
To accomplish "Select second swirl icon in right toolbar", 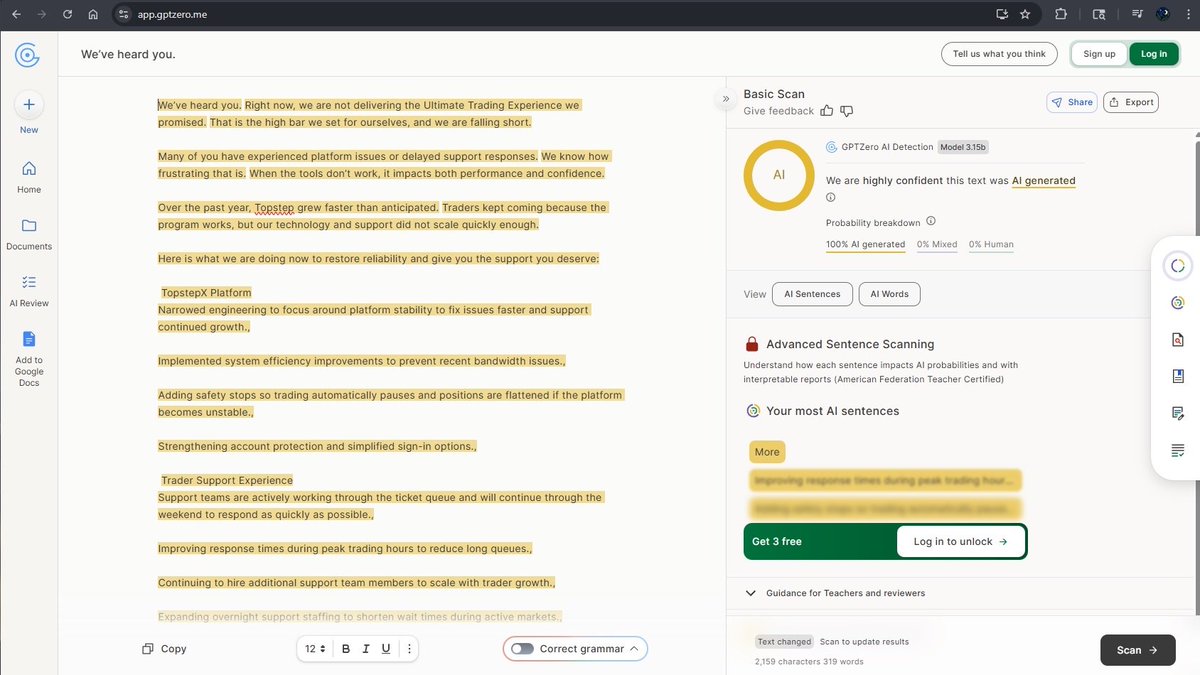I will click(1178, 302).
